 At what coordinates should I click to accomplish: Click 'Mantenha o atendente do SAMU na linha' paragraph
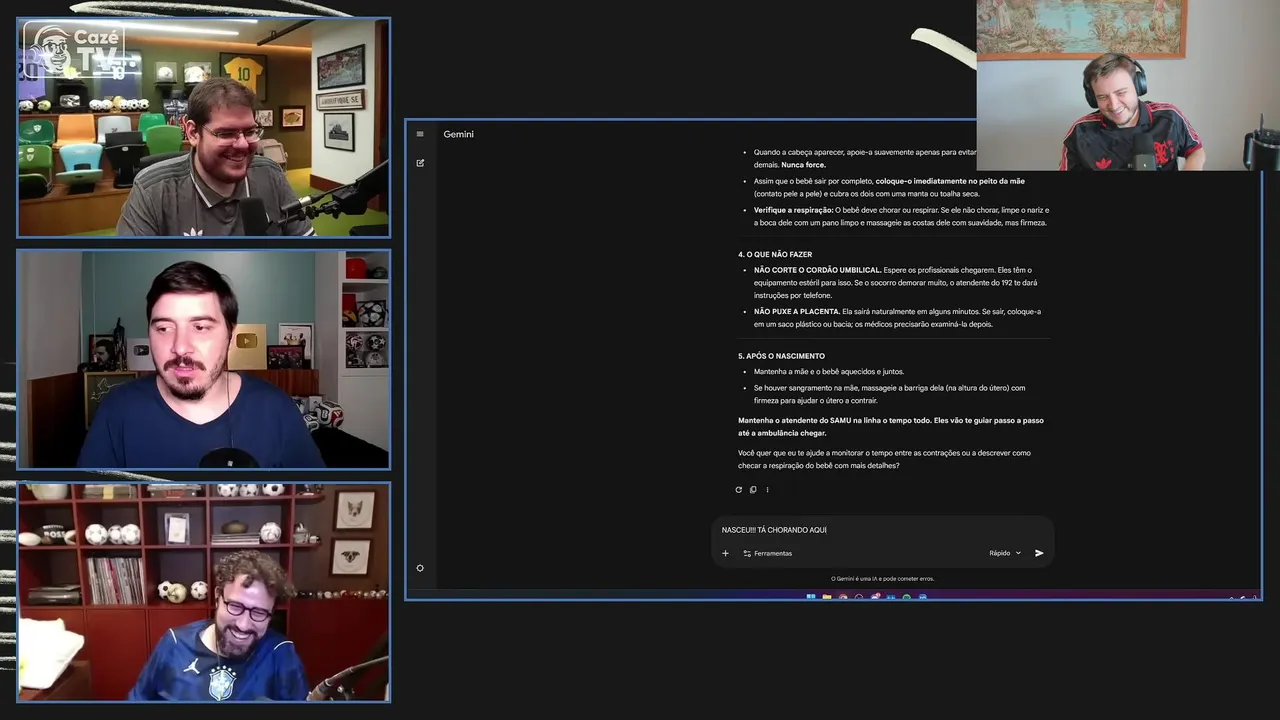[891, 427]
